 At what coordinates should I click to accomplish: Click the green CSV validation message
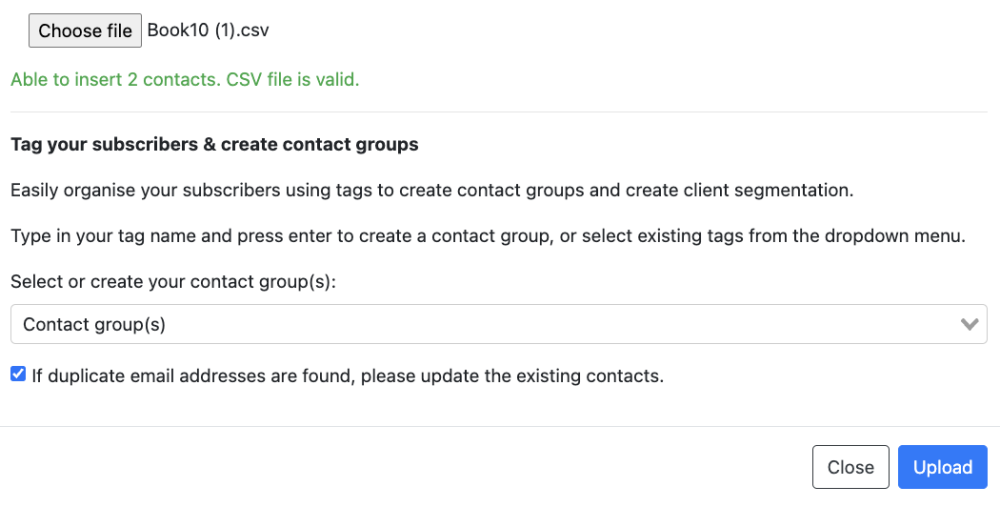coord(184,80)
